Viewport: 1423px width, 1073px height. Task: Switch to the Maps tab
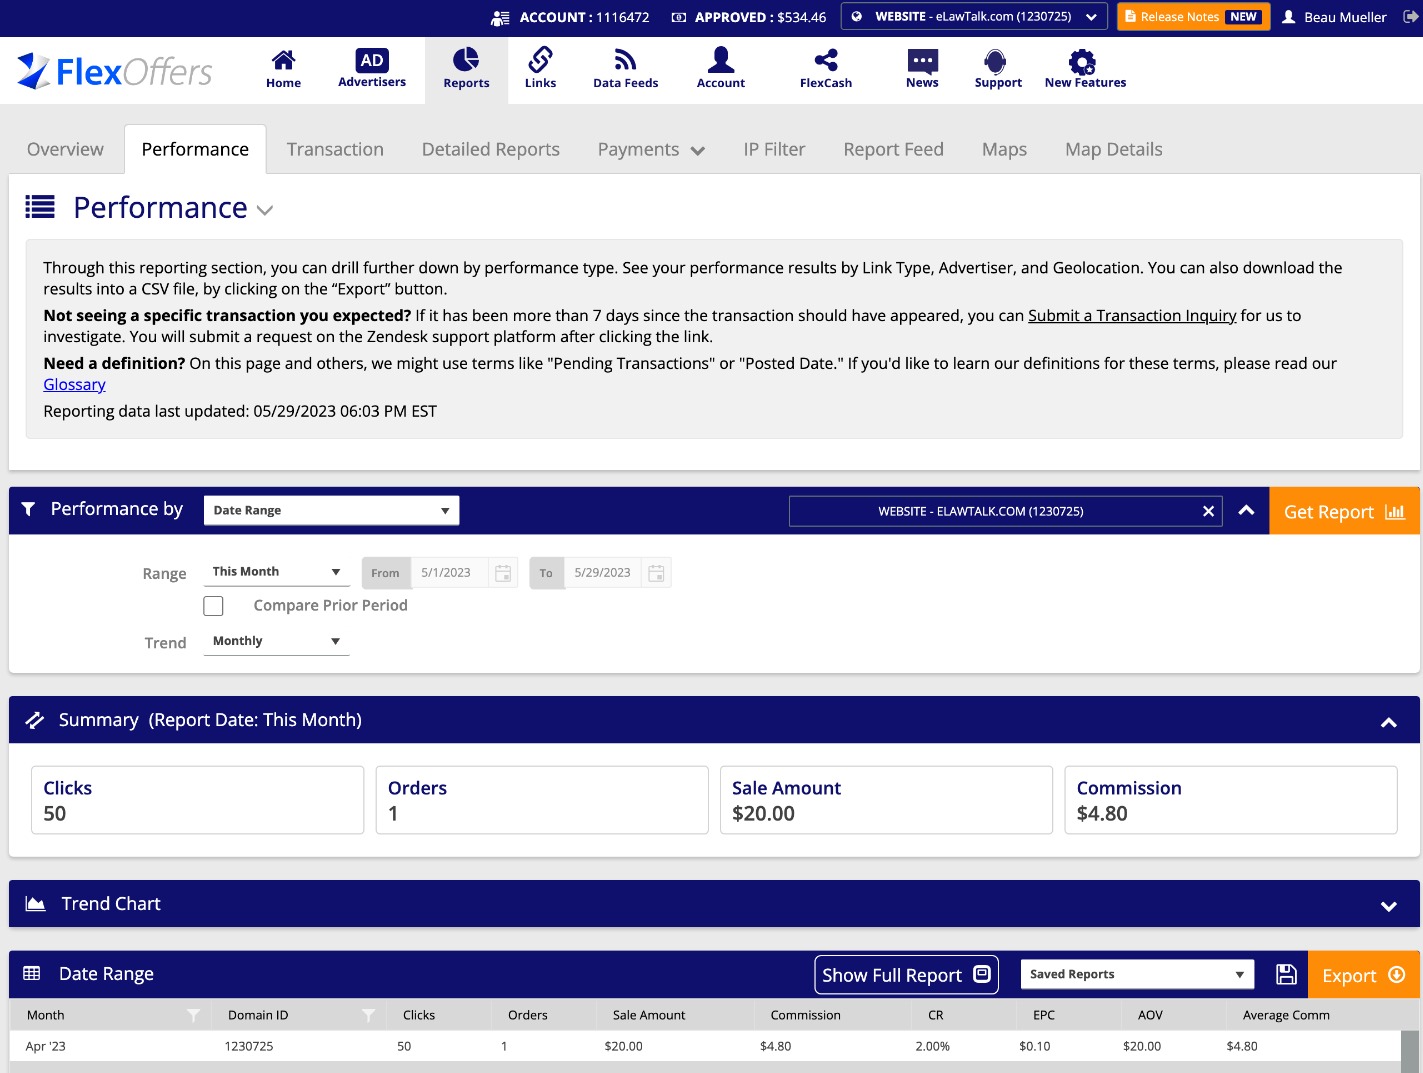click(x=1004, y=149)
